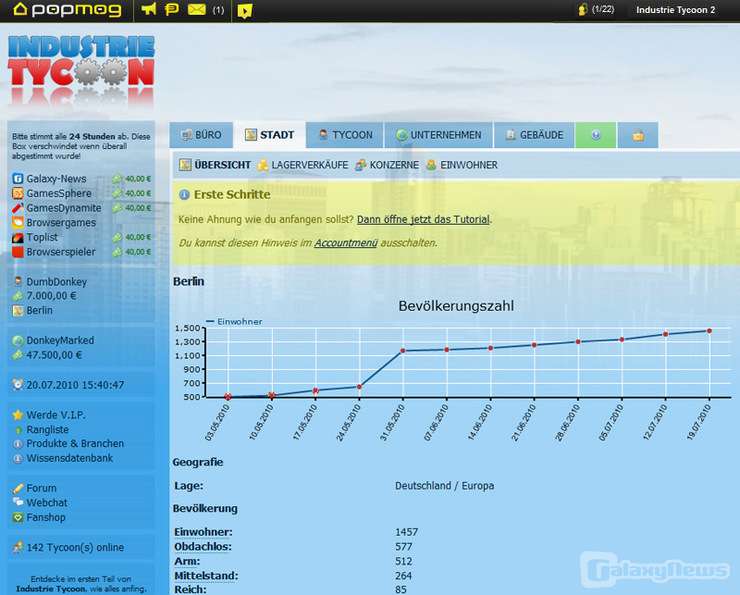Open the mail envelope icon
This screenshot has height=595, width=740.
(x=196, y=9)
